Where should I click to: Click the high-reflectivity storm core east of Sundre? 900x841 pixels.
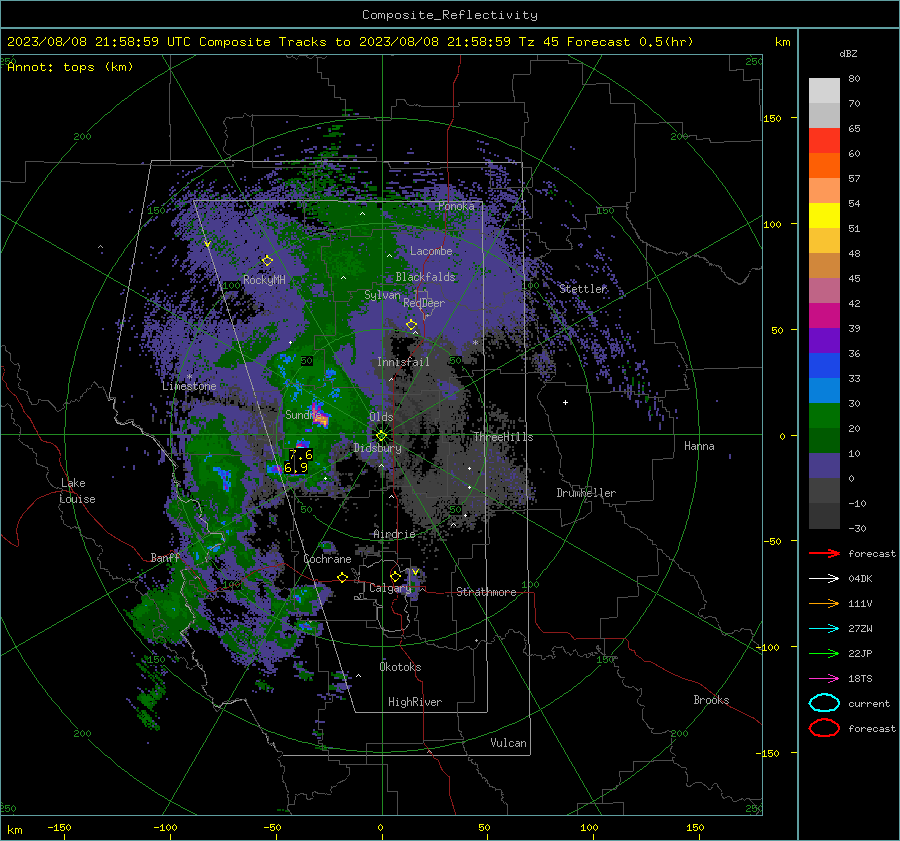[320, 417]
